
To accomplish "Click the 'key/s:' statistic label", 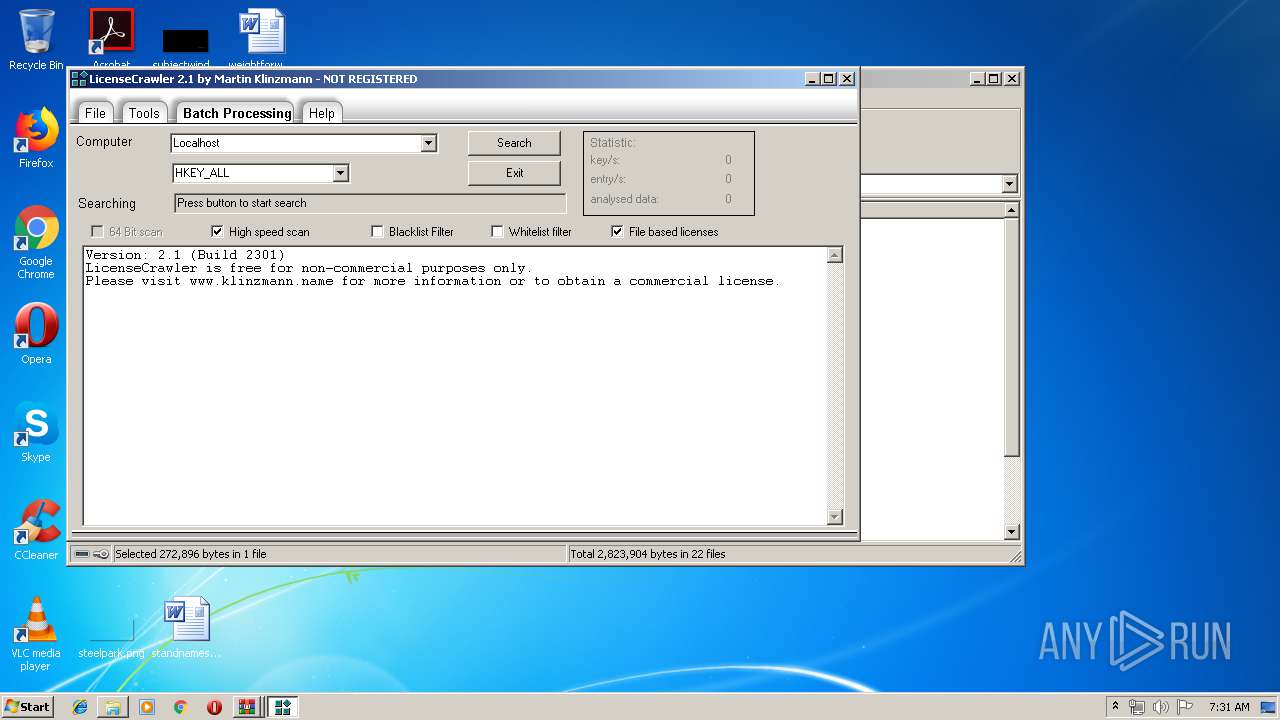I will point(605,160).
